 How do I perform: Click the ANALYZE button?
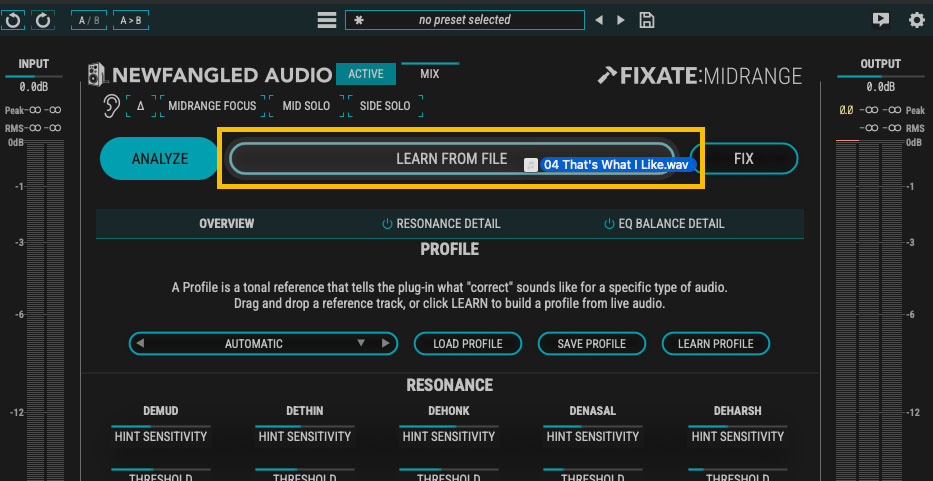(x=159, y=158)
